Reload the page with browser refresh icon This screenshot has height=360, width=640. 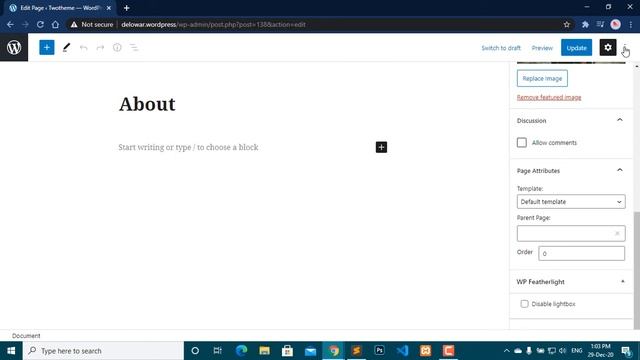[40, 24]
